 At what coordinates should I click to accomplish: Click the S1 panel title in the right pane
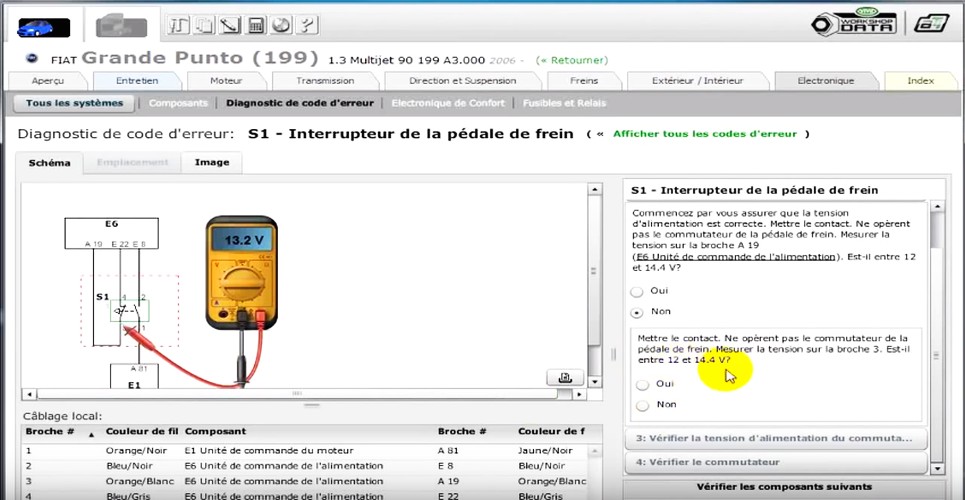tap(755, 190)
